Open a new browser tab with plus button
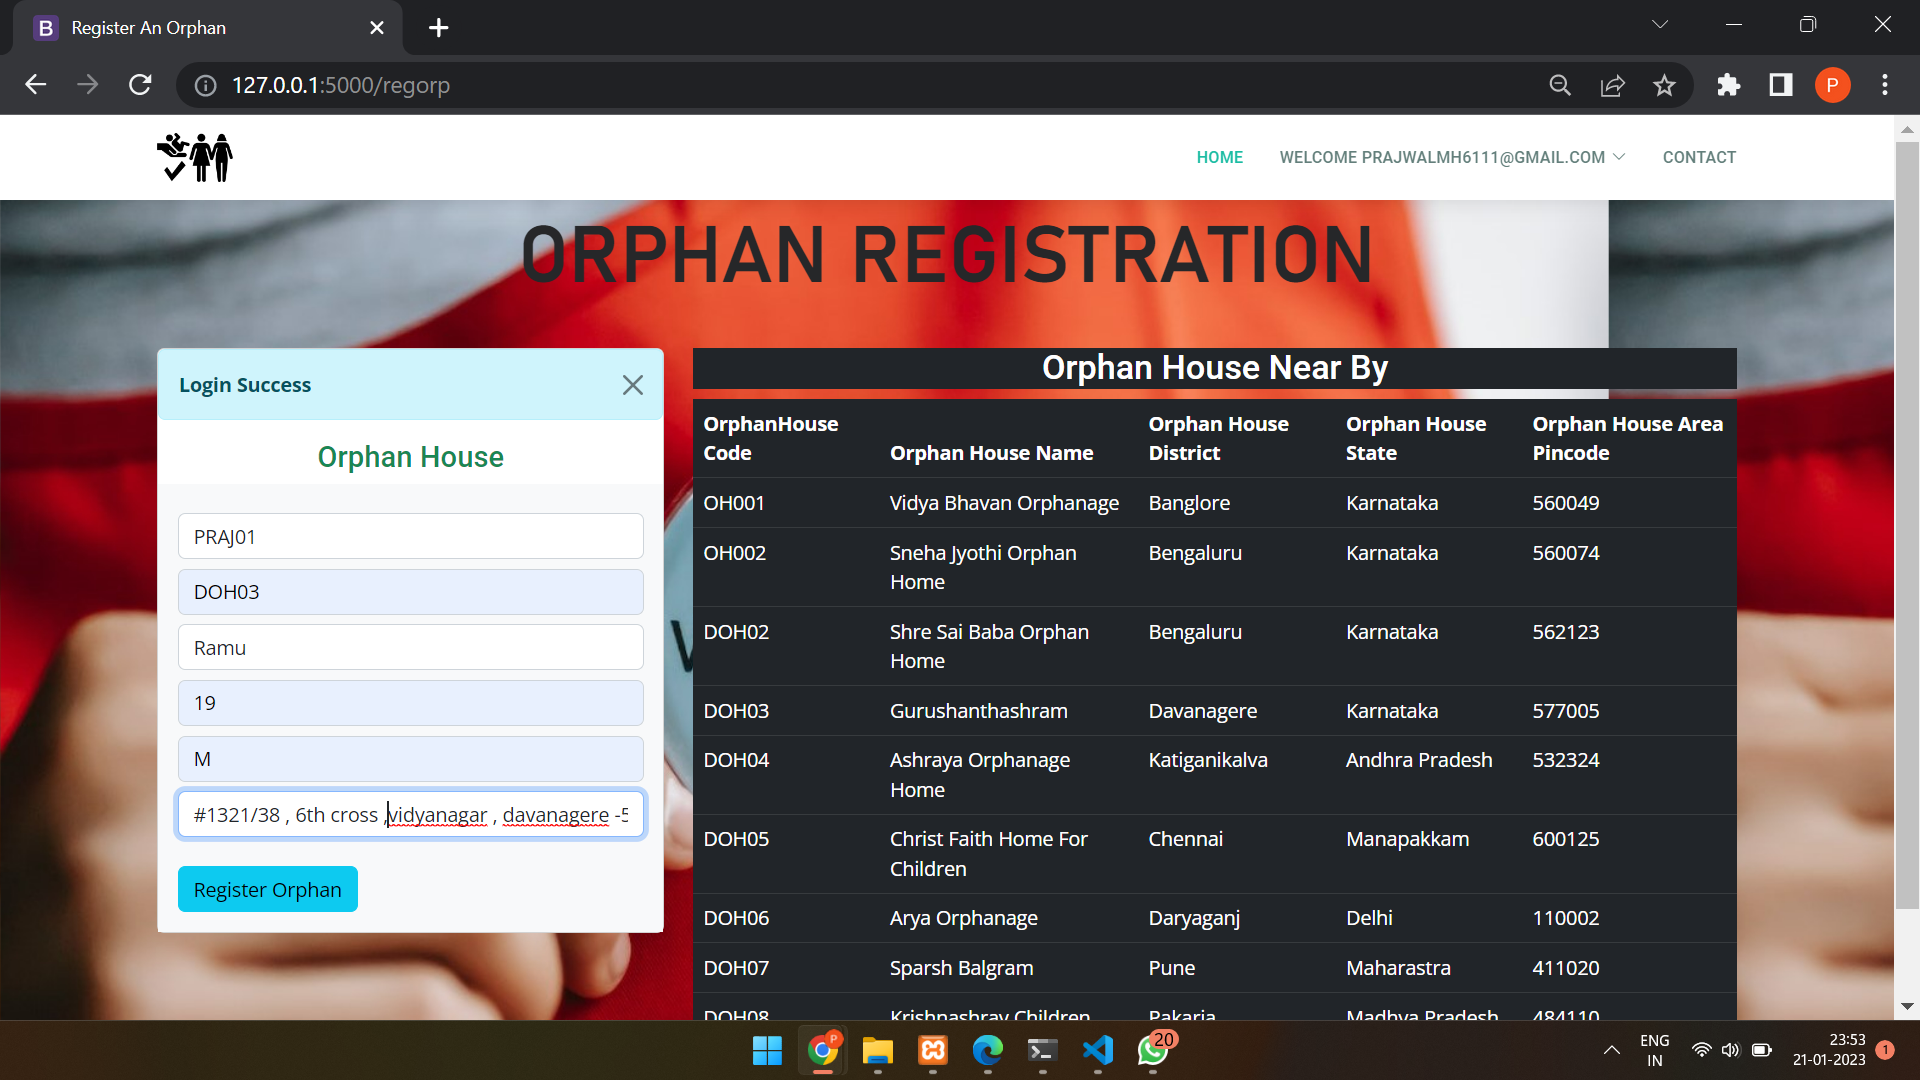This screenshot has width=1920, height=1080. pos(438,28)
